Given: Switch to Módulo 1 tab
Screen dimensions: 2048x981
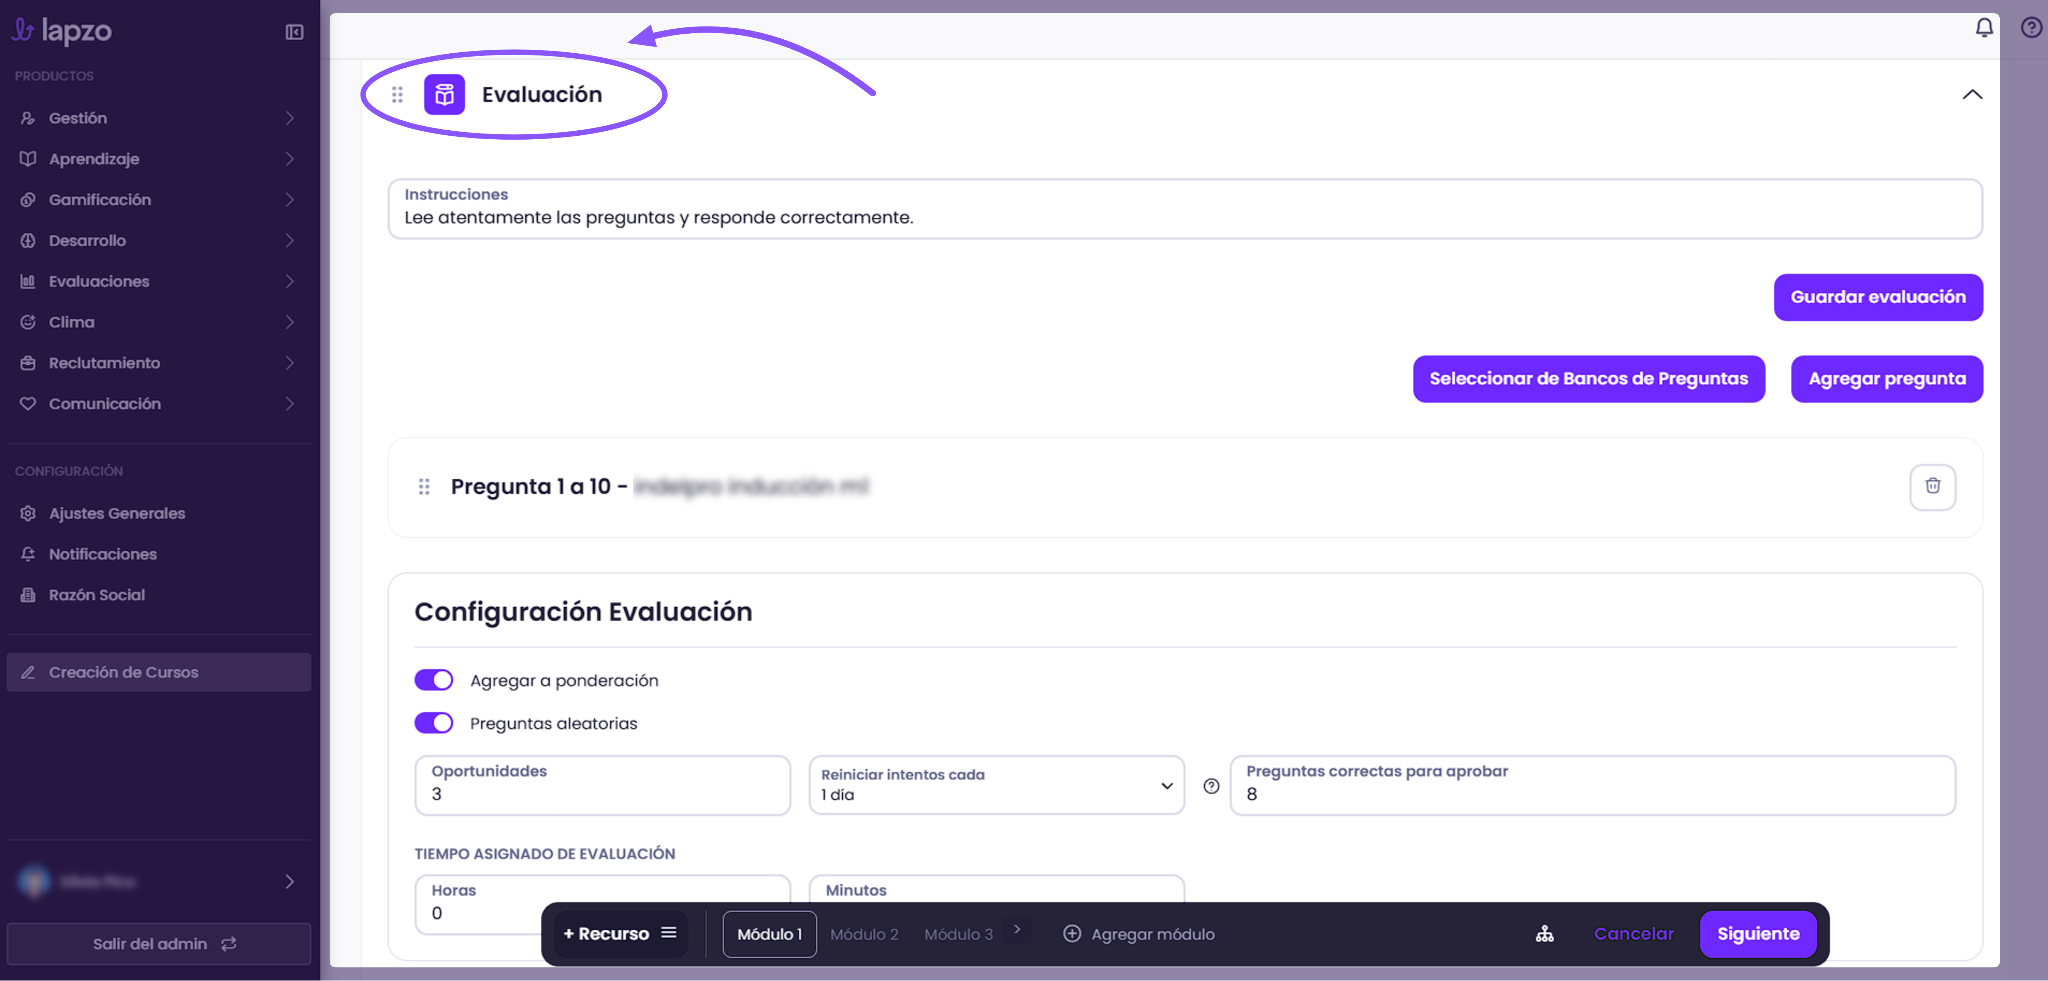Looking at the screenshot, I should (769, 934).
